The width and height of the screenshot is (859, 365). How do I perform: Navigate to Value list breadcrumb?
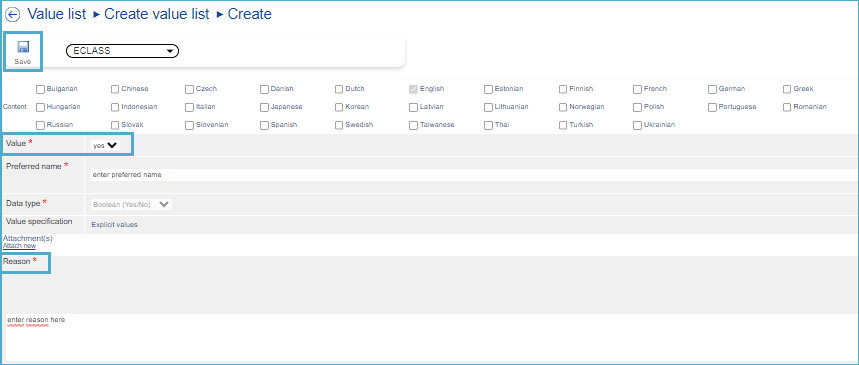point(56,14)
